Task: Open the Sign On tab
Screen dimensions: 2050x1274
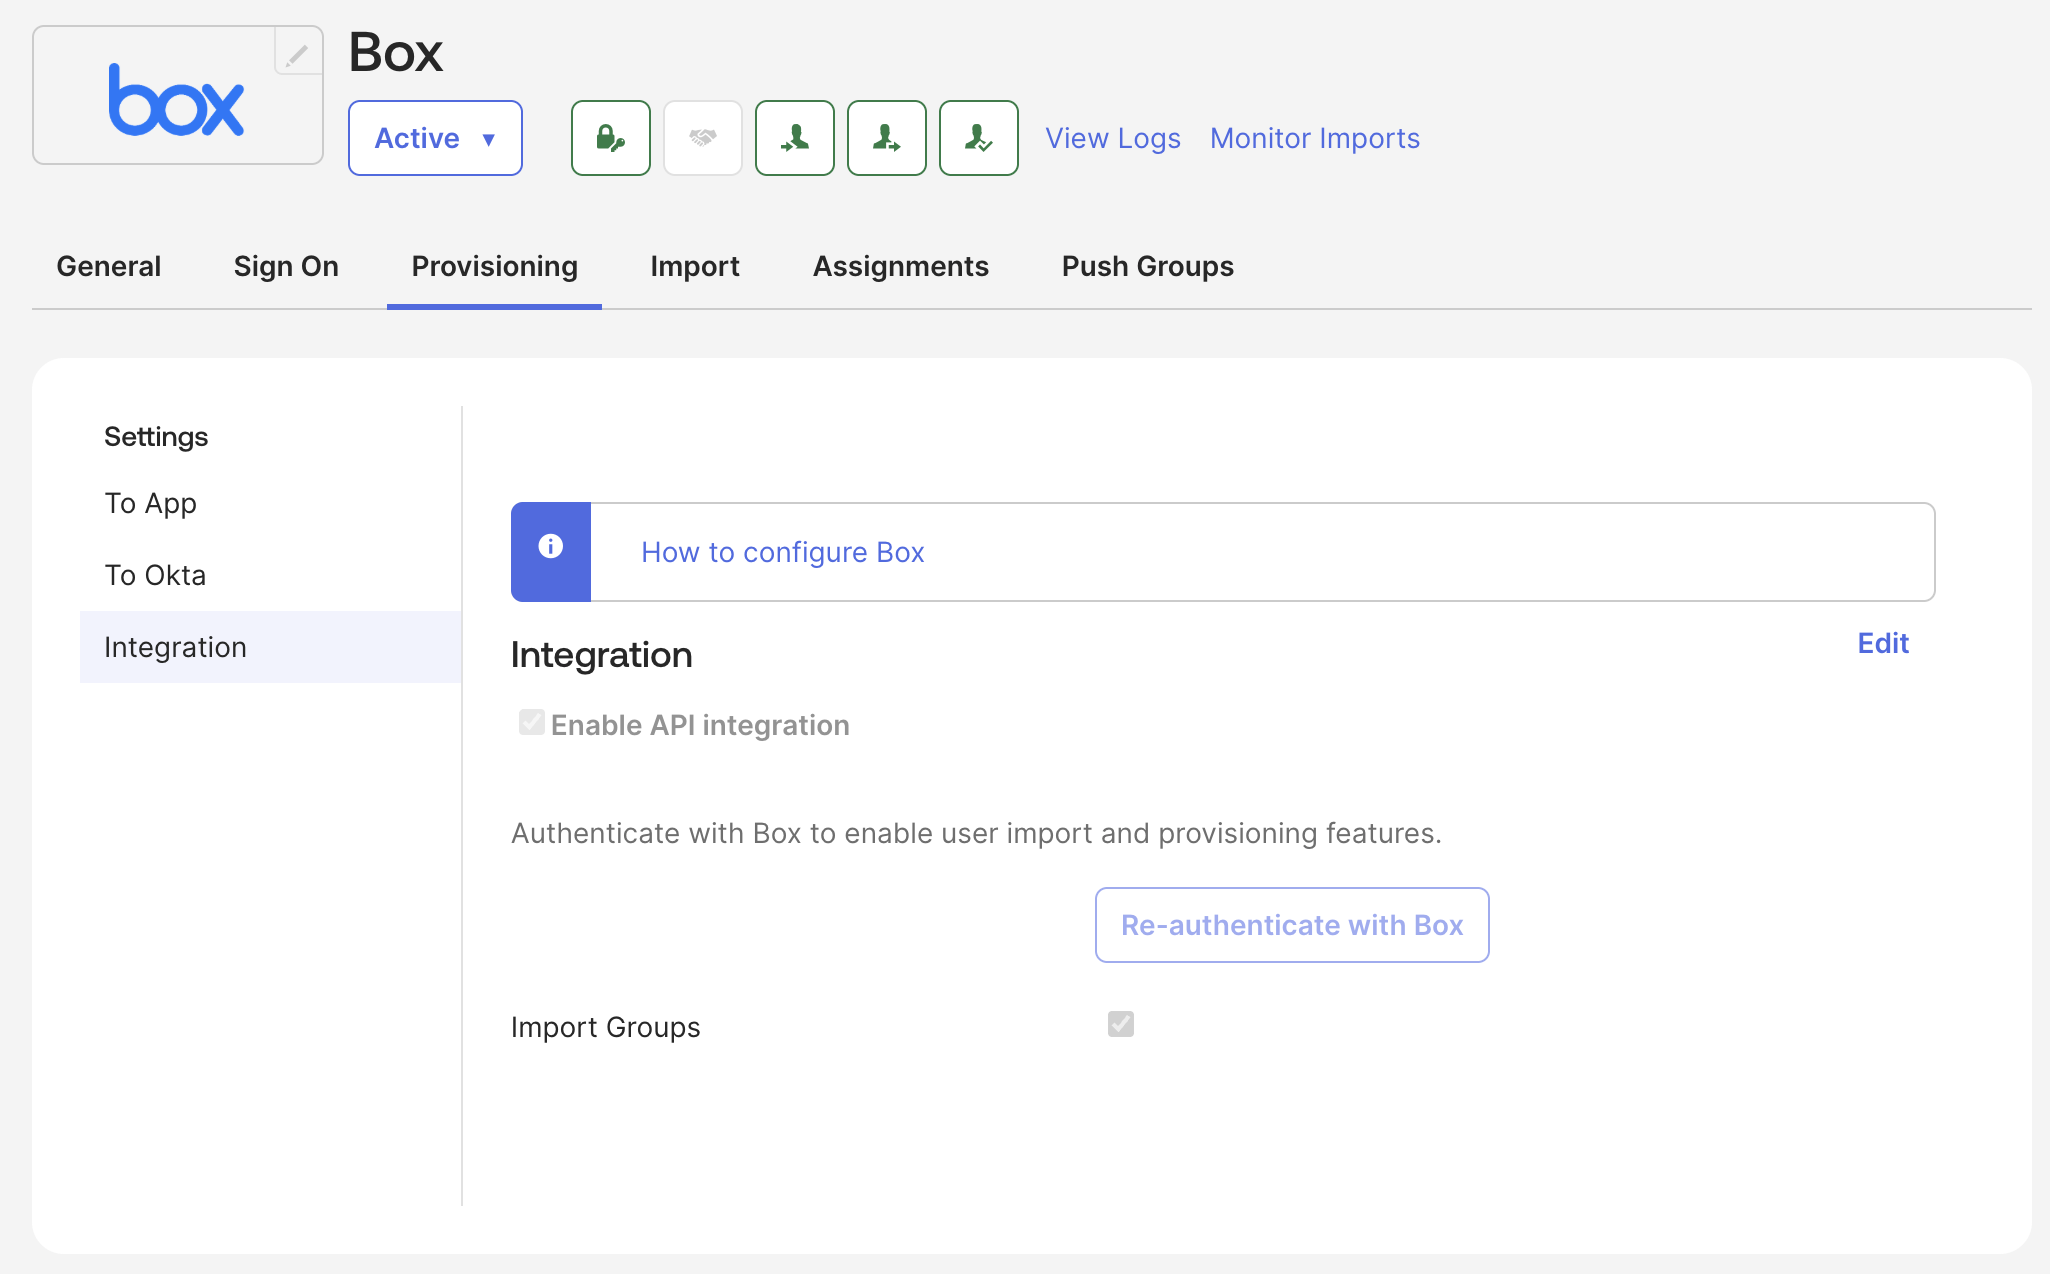Action: click(286, 266)
